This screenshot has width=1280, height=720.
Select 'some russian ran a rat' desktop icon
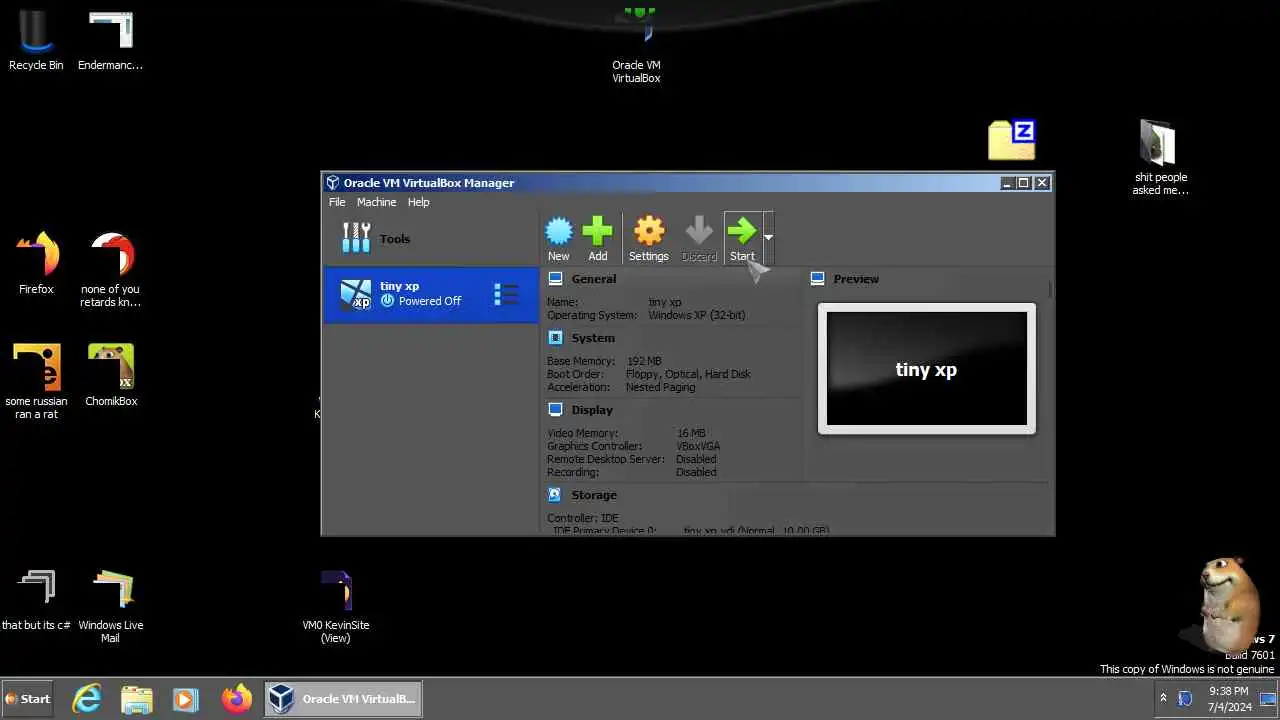pos(36,381)
